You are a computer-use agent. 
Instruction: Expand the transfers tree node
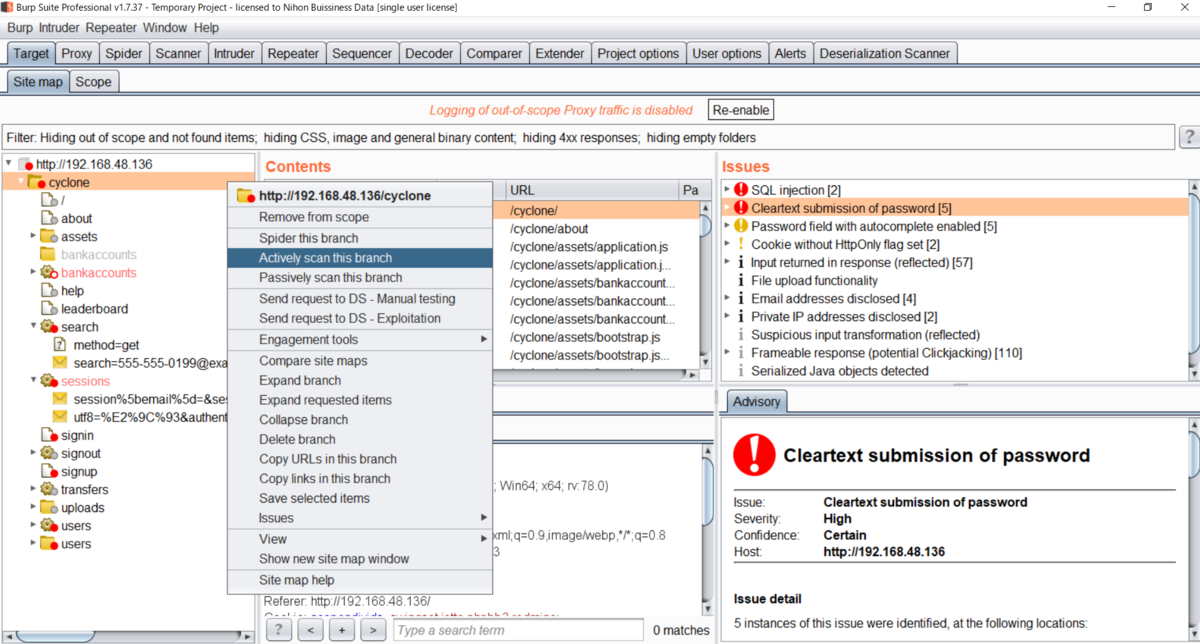coord(33,489)
